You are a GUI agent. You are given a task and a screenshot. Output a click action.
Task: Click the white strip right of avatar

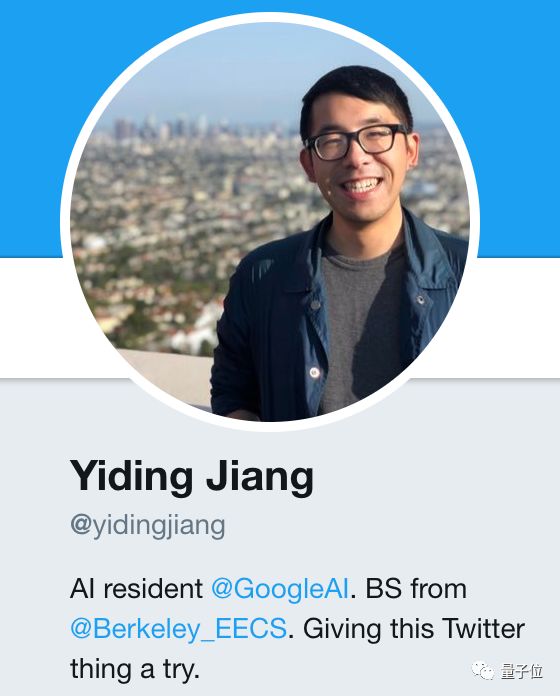click(x=519, y=317)
